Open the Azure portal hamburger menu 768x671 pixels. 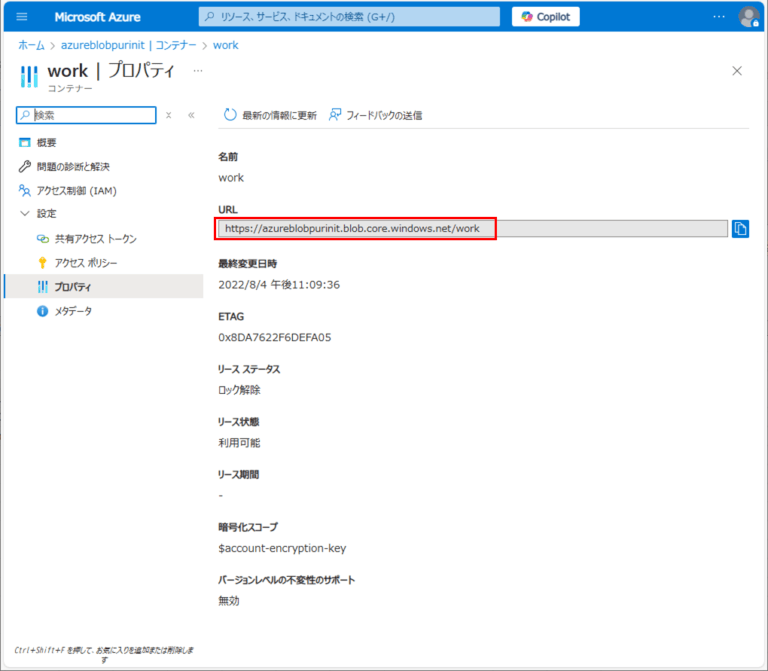(x=22, y=17)
